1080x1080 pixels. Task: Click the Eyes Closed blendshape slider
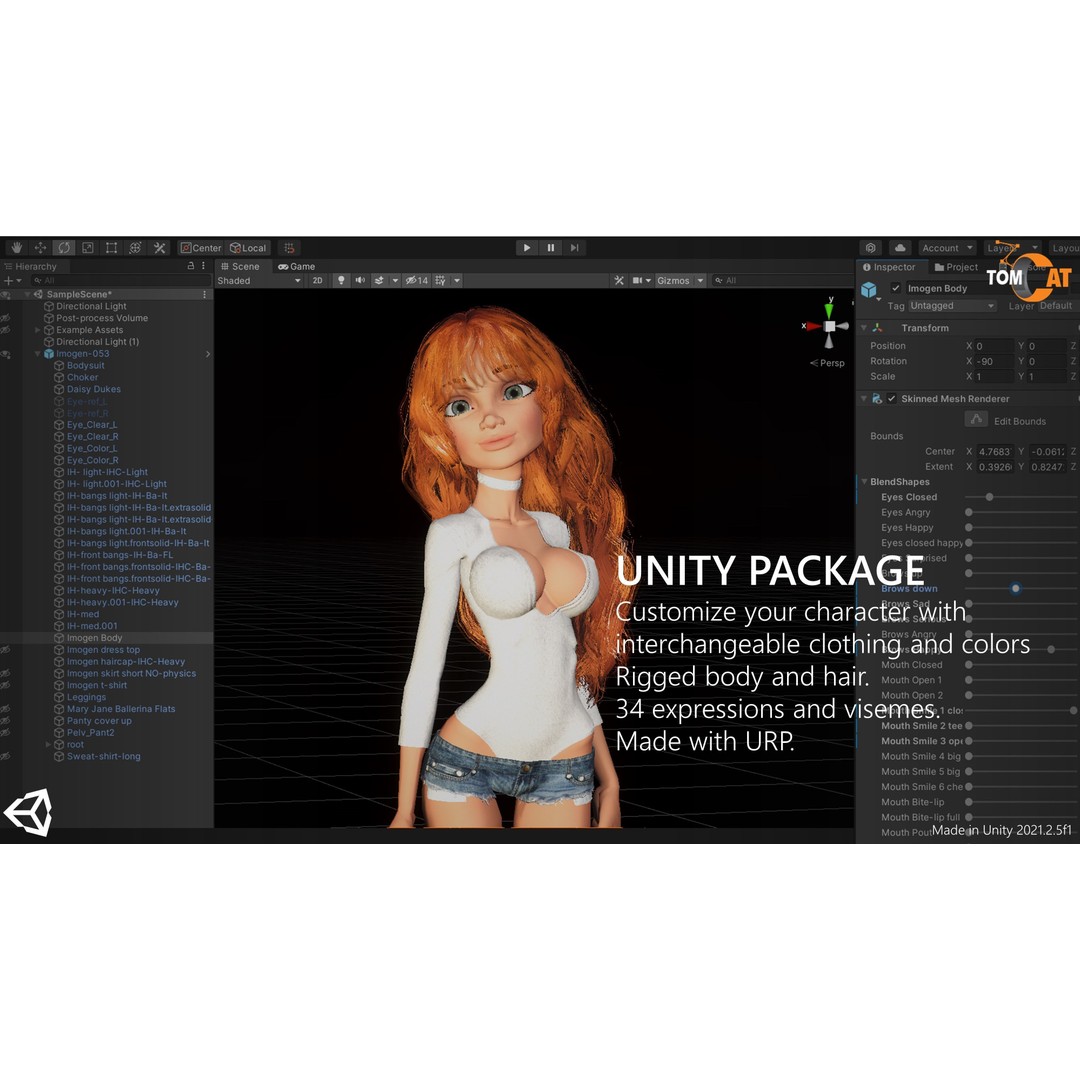(1021, 497)
